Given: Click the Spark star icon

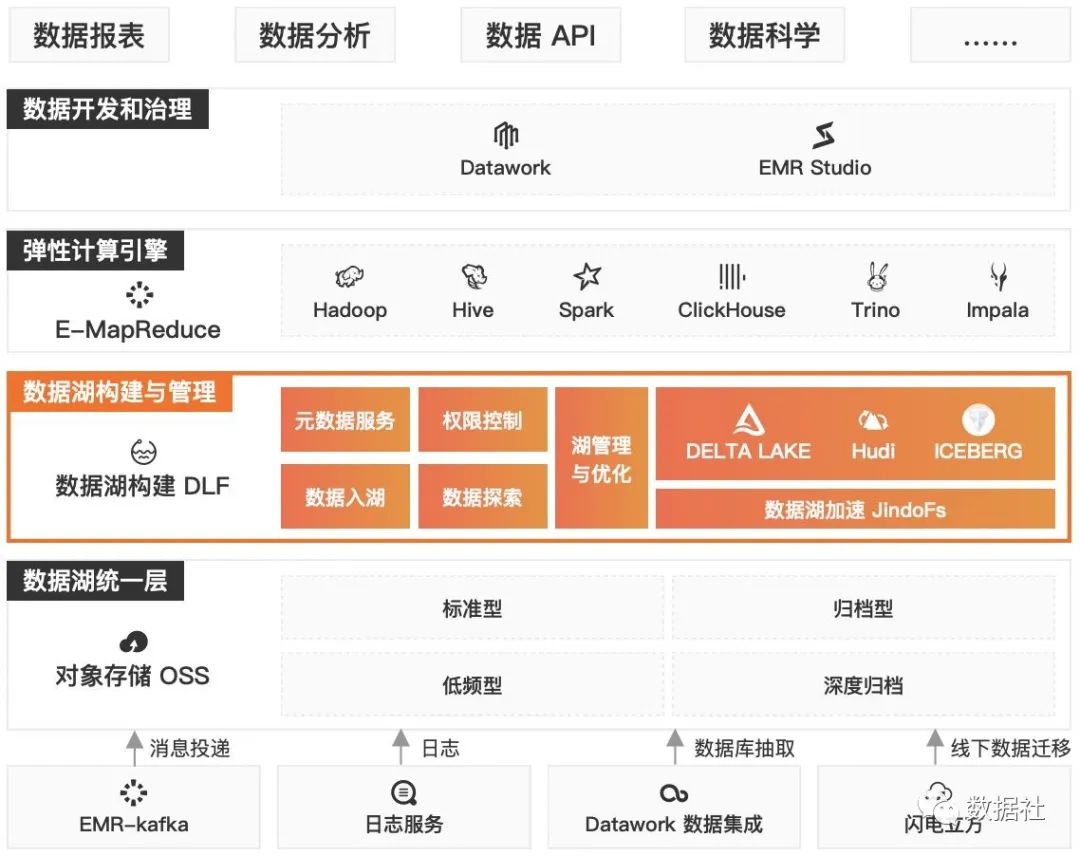Looking at the screenshot, I should click(587, 276).
